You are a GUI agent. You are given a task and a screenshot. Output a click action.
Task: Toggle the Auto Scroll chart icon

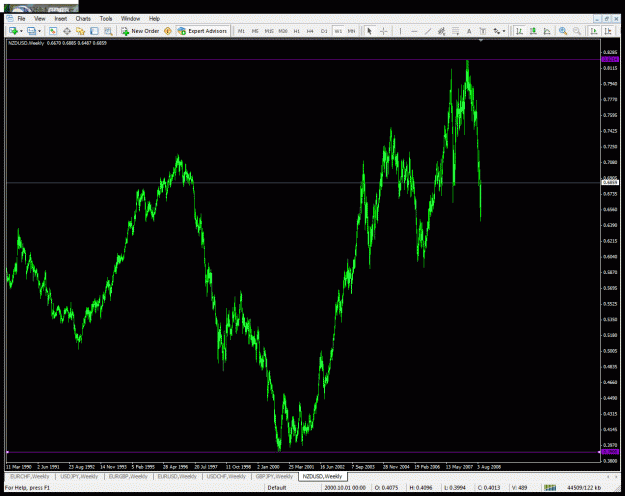point(594,31)
